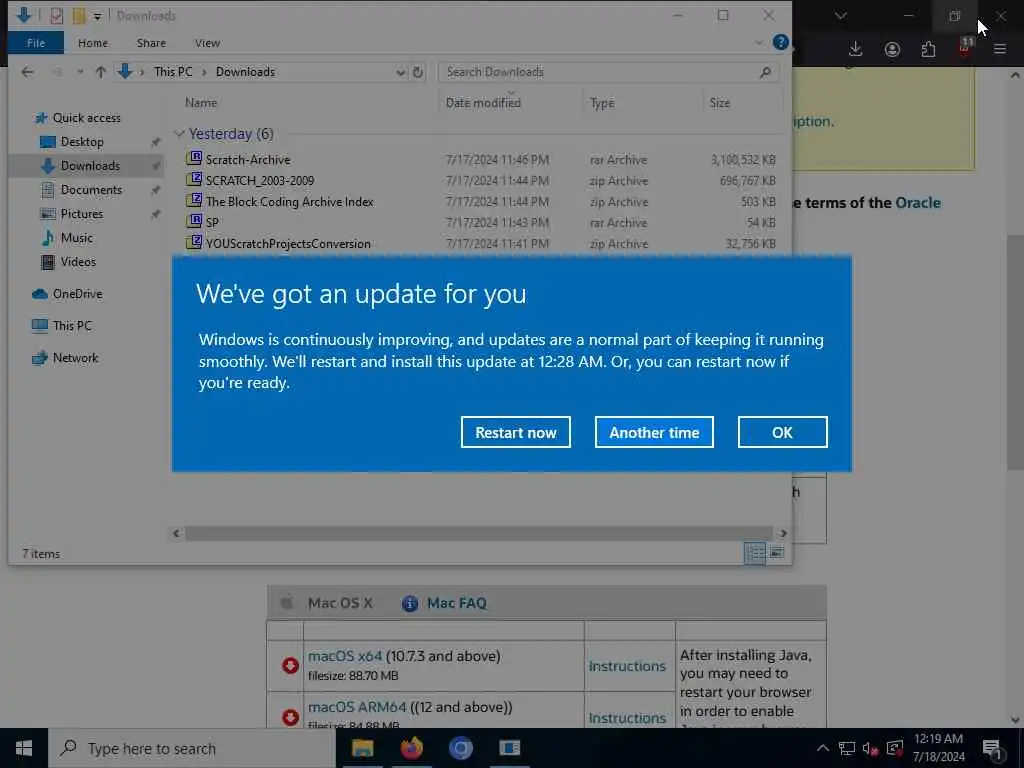Open the Share ribbon tab

151,43
